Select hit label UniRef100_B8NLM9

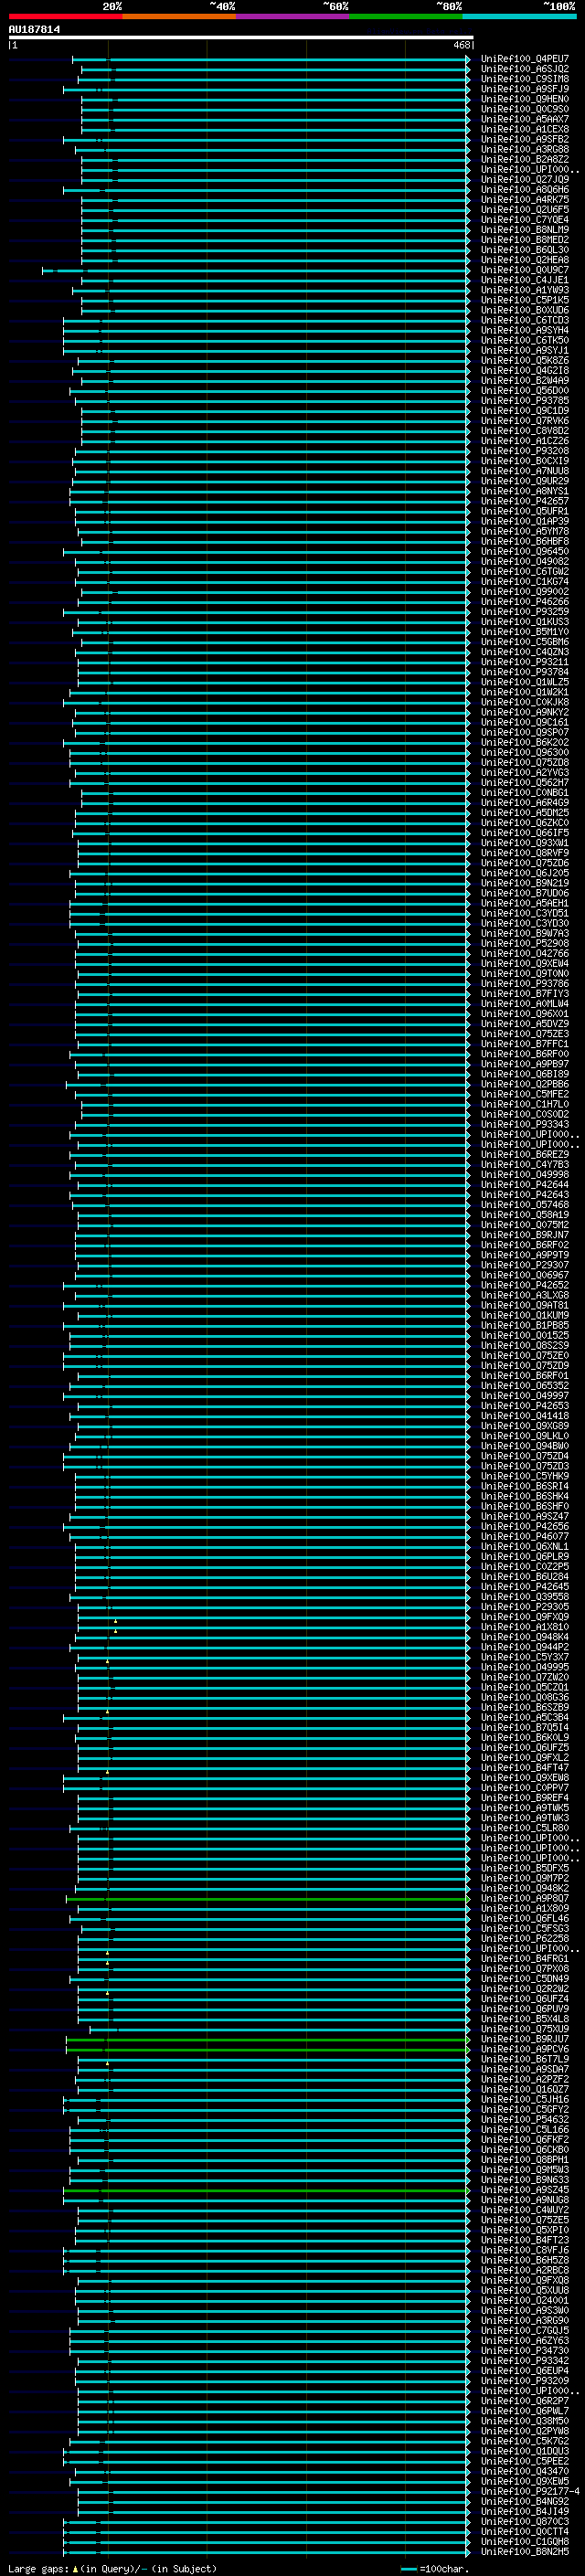pos(524,229)
